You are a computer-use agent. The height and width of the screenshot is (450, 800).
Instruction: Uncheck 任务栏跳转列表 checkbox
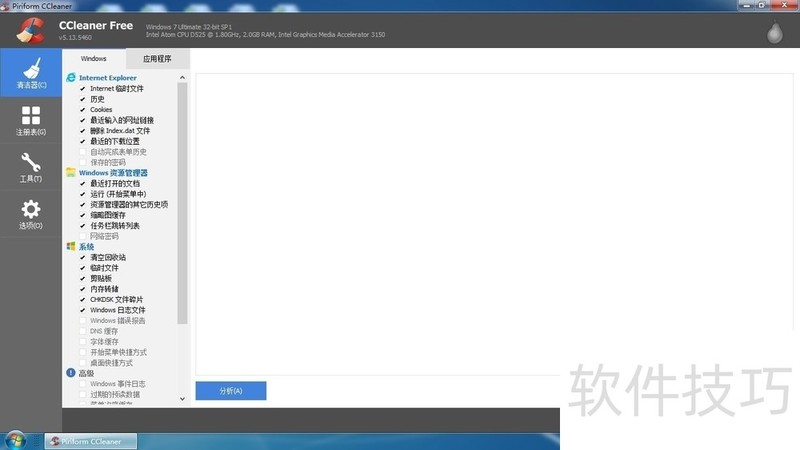[83, 226]
